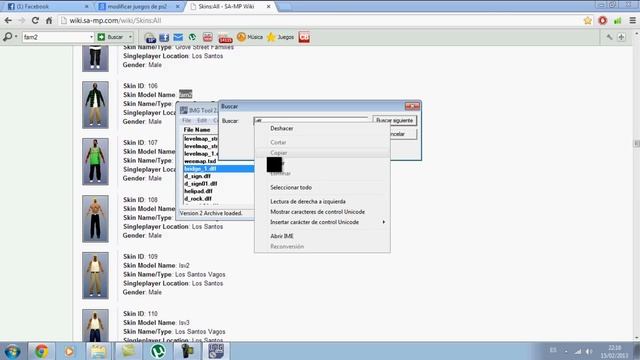The height and width of the screenshot is (360, 640).
Task: Open the Windows Start button
Action: [13, 351]
